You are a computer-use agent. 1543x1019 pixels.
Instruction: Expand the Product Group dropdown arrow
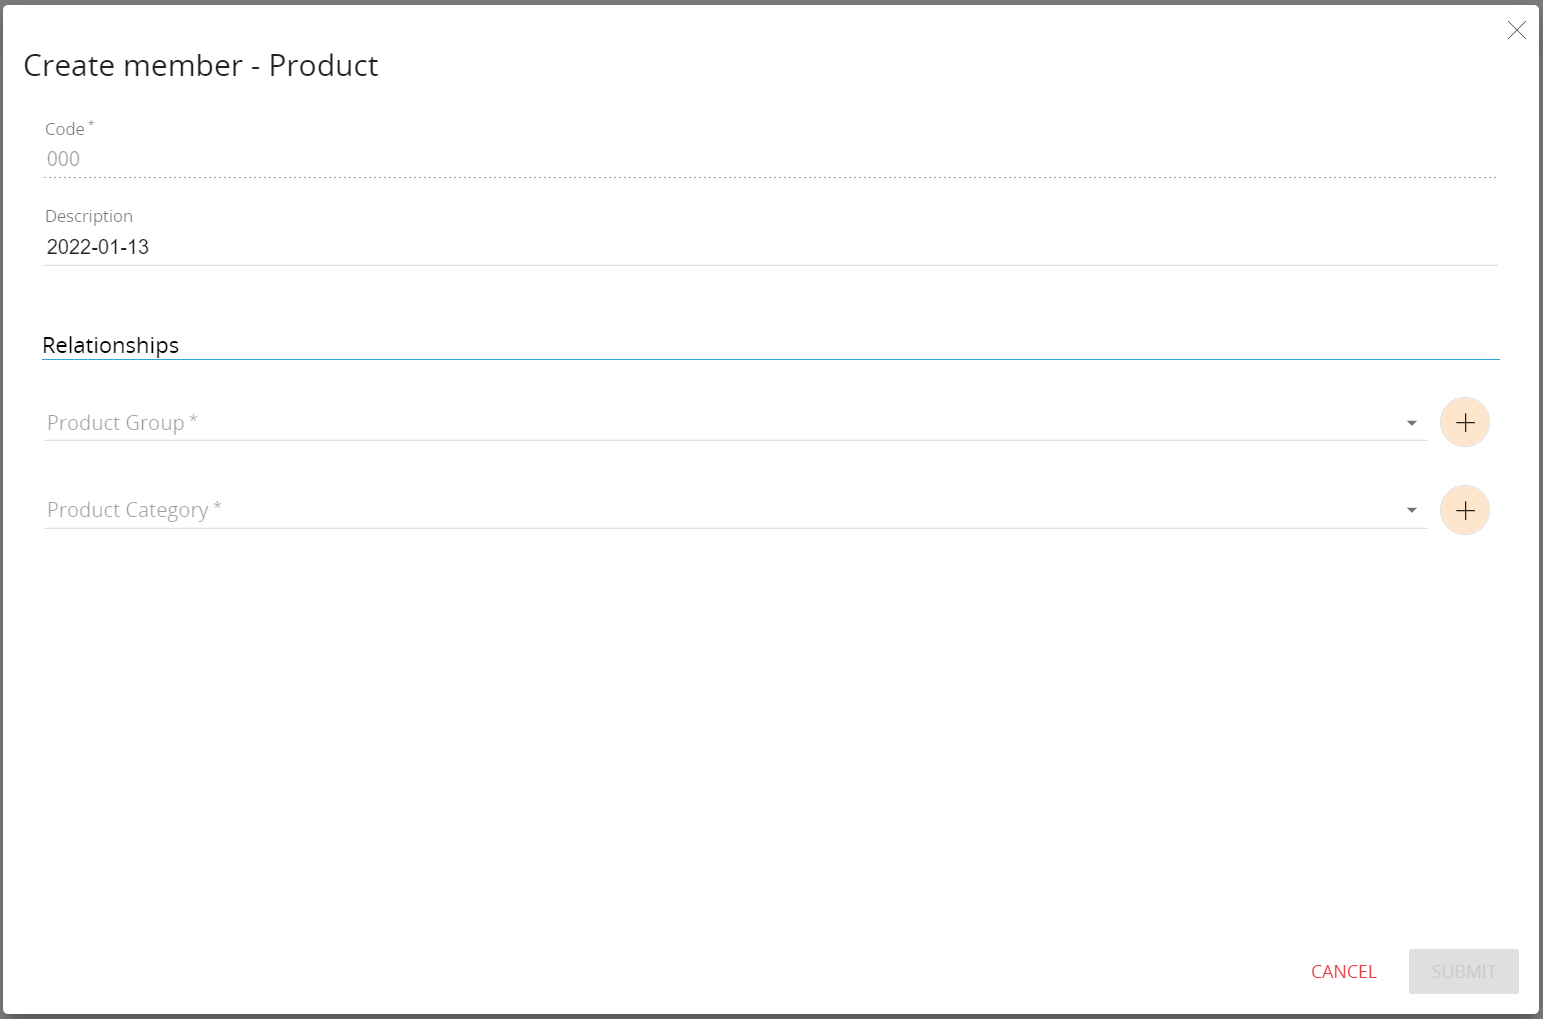[x=1411, y=423]
